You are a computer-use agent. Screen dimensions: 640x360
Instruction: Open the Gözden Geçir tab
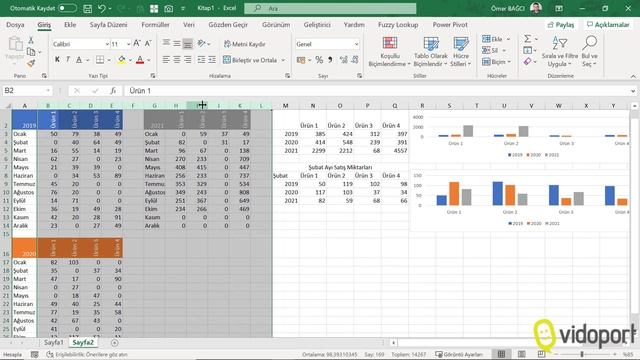(228, 24)
